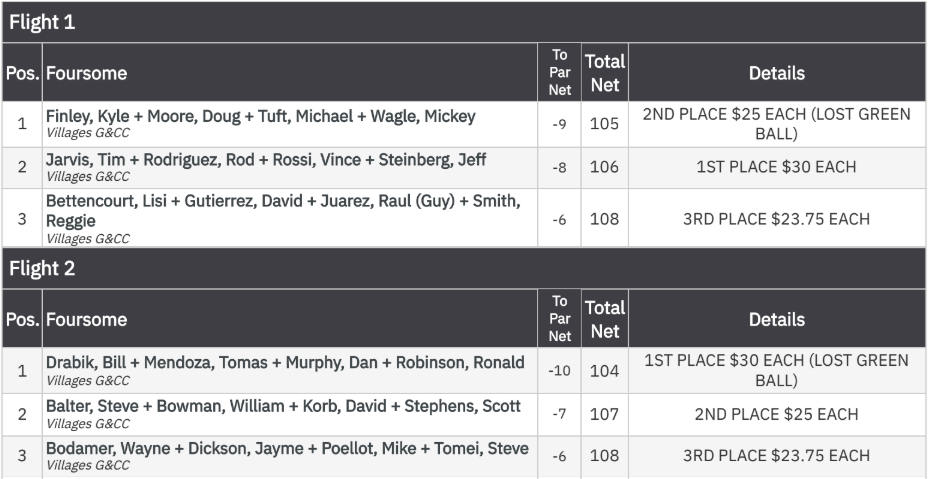
Task: Click the 1ST PLACE $30 EACH cell for Jarvis
Action: (x=777, y=168)
